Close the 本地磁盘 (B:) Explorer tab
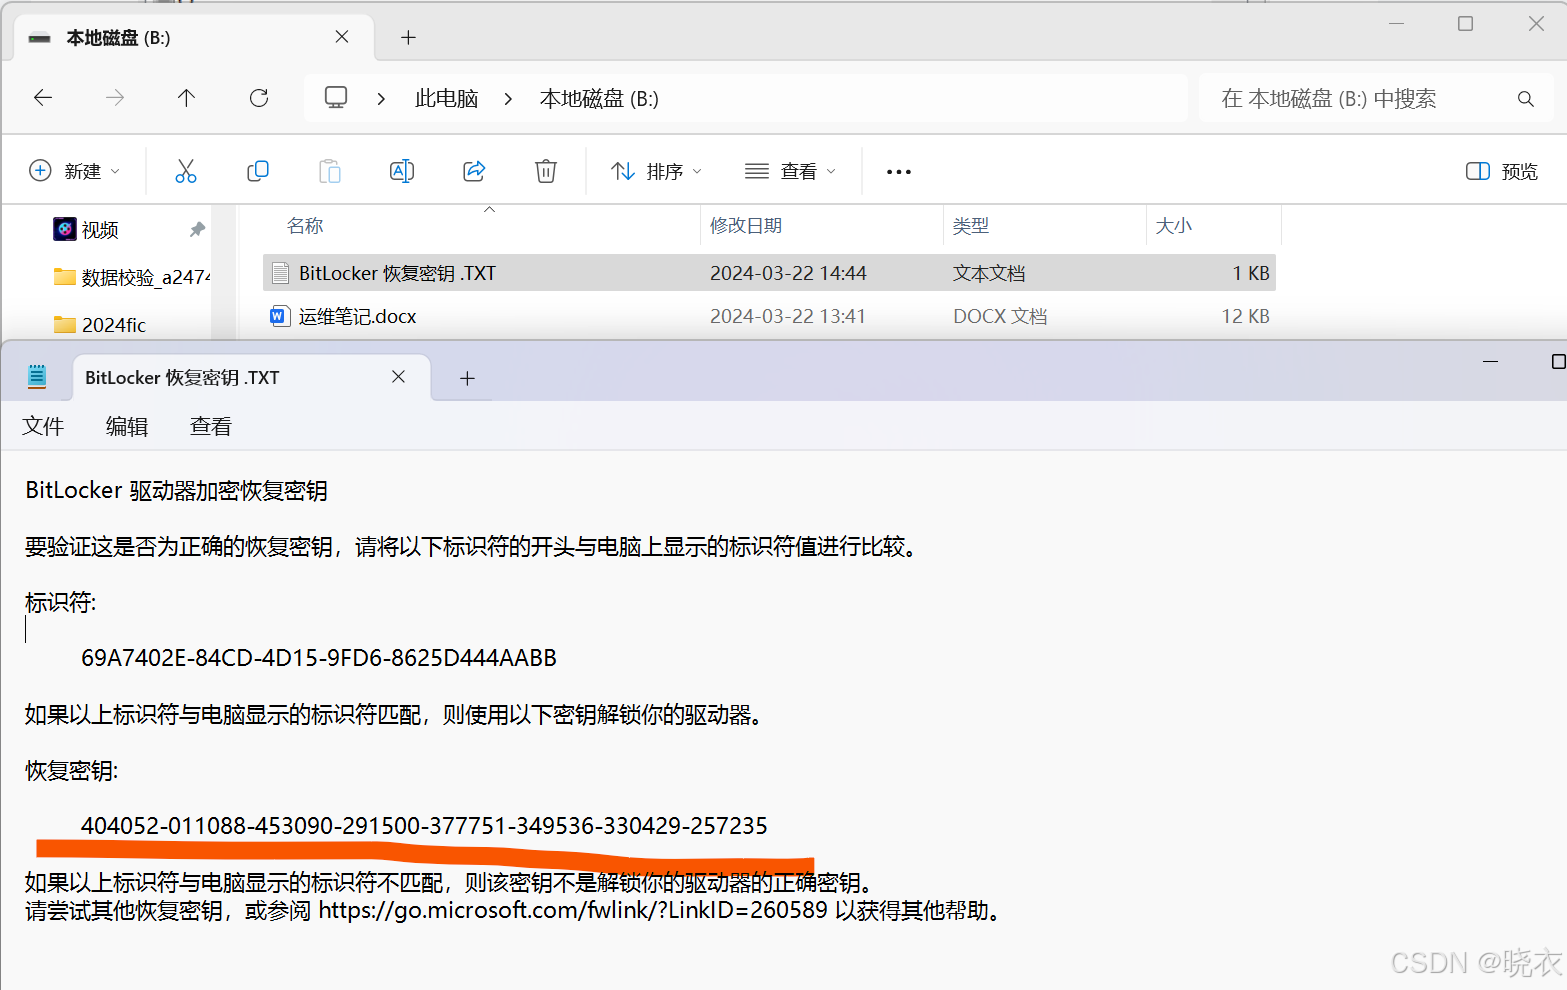Viewport: 1567px width, 990px height. click(342, 37)
